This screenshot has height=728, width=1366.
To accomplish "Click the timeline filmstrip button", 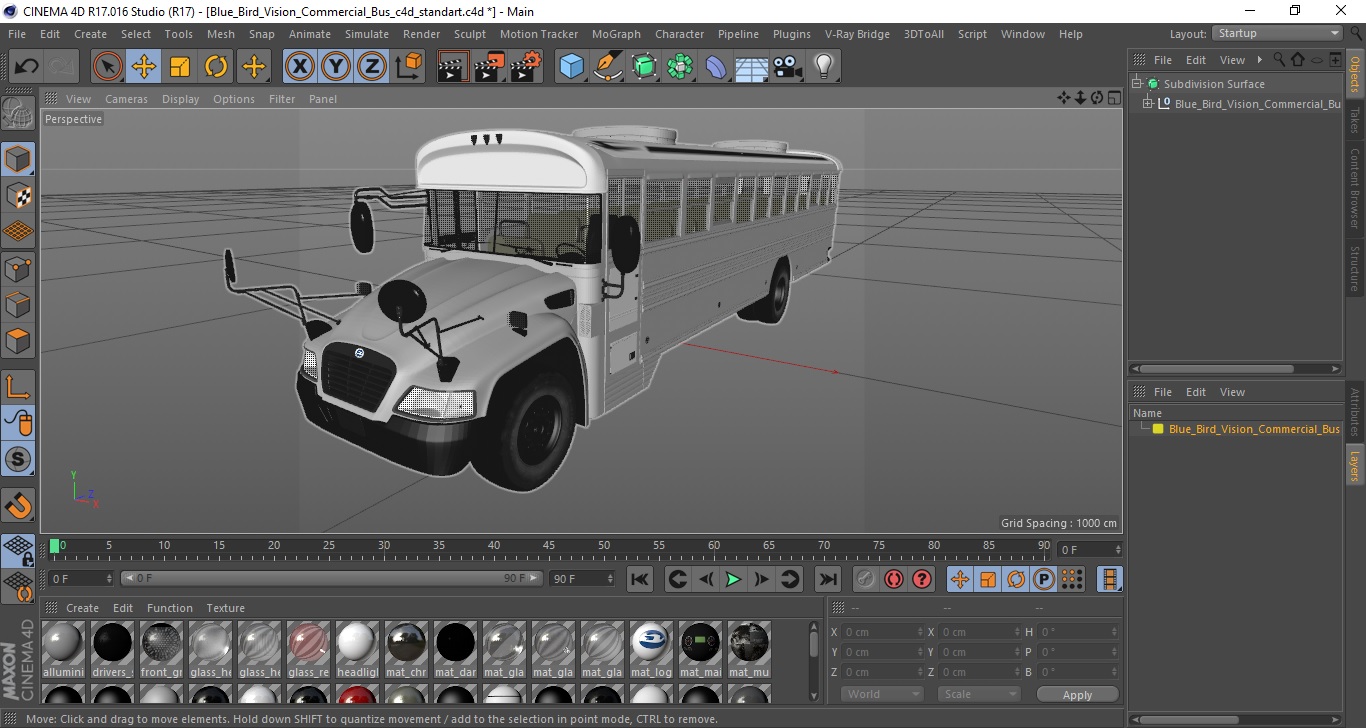I will (x=1109, y=579).
